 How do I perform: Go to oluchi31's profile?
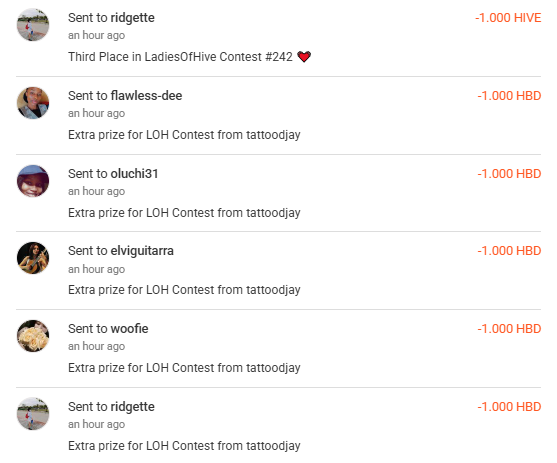pos(134,173)
